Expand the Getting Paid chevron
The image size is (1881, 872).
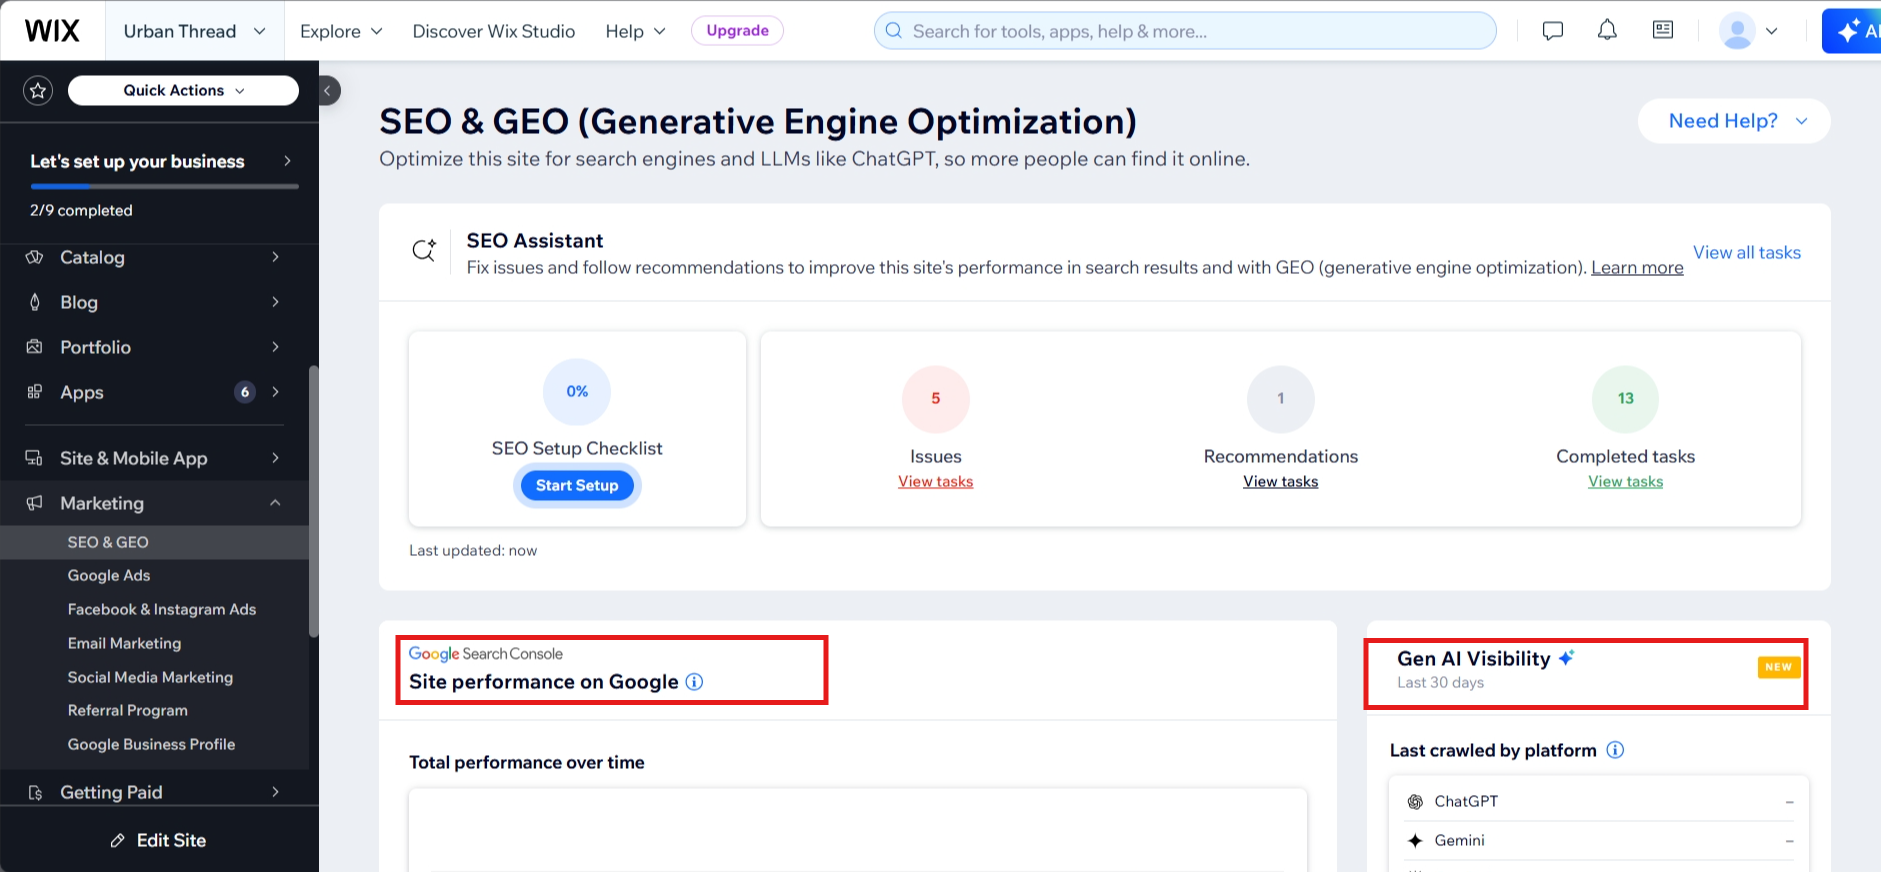(275, 792)
